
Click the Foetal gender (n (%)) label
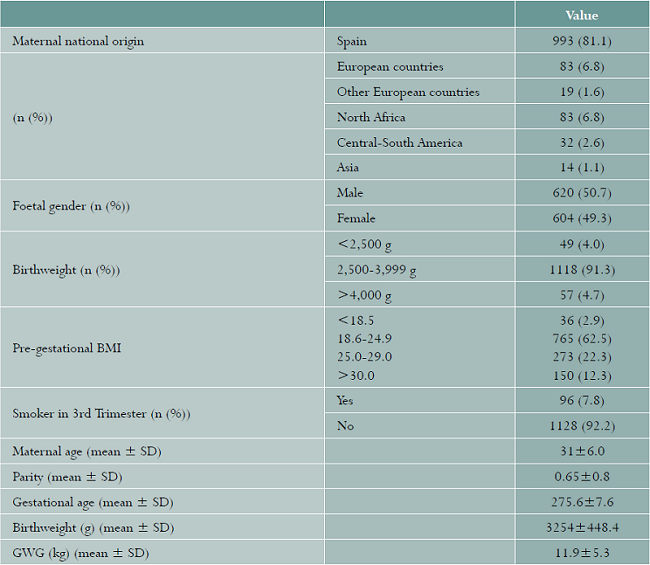[70, 205]
